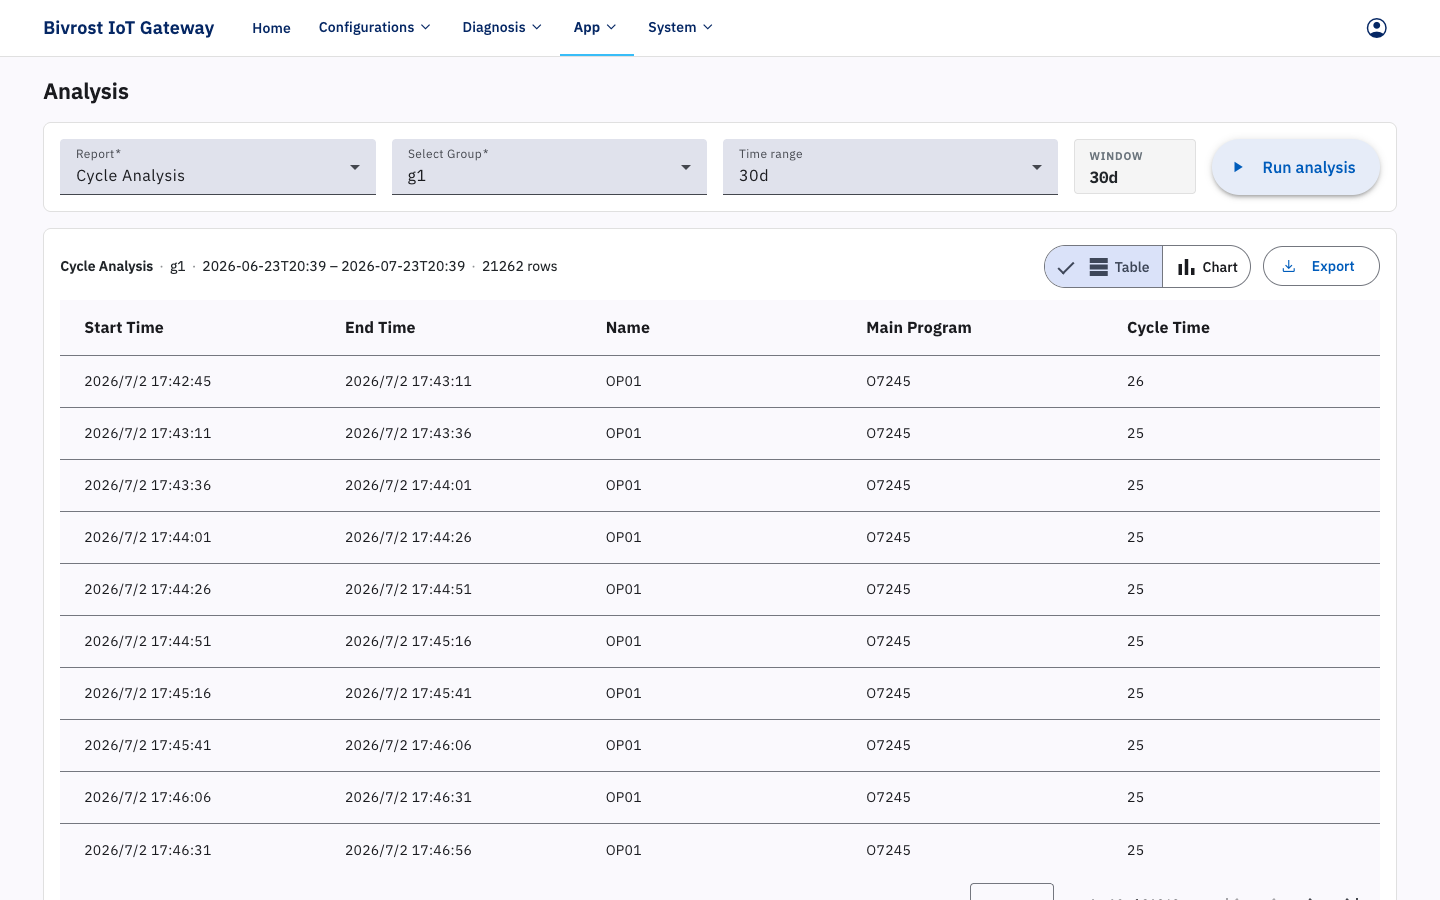Image resolution: width=1440 pixels, height=900 pixels.
Task: Expand the System menu chevron
Action: (708, 27)
